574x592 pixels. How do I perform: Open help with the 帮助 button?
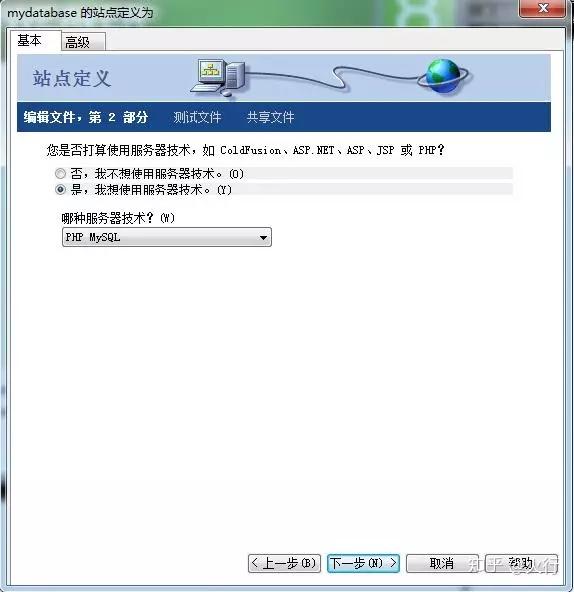point(521,563)
